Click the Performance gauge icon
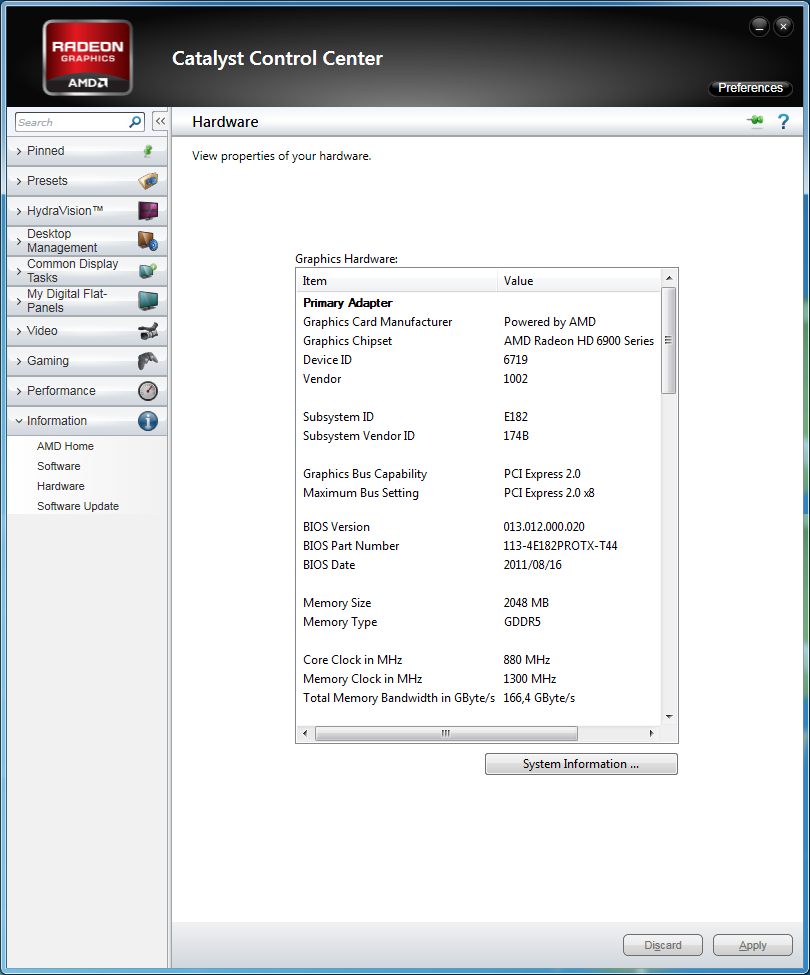Viewport: 810px width, 975px height. click(x=148, y=390)
